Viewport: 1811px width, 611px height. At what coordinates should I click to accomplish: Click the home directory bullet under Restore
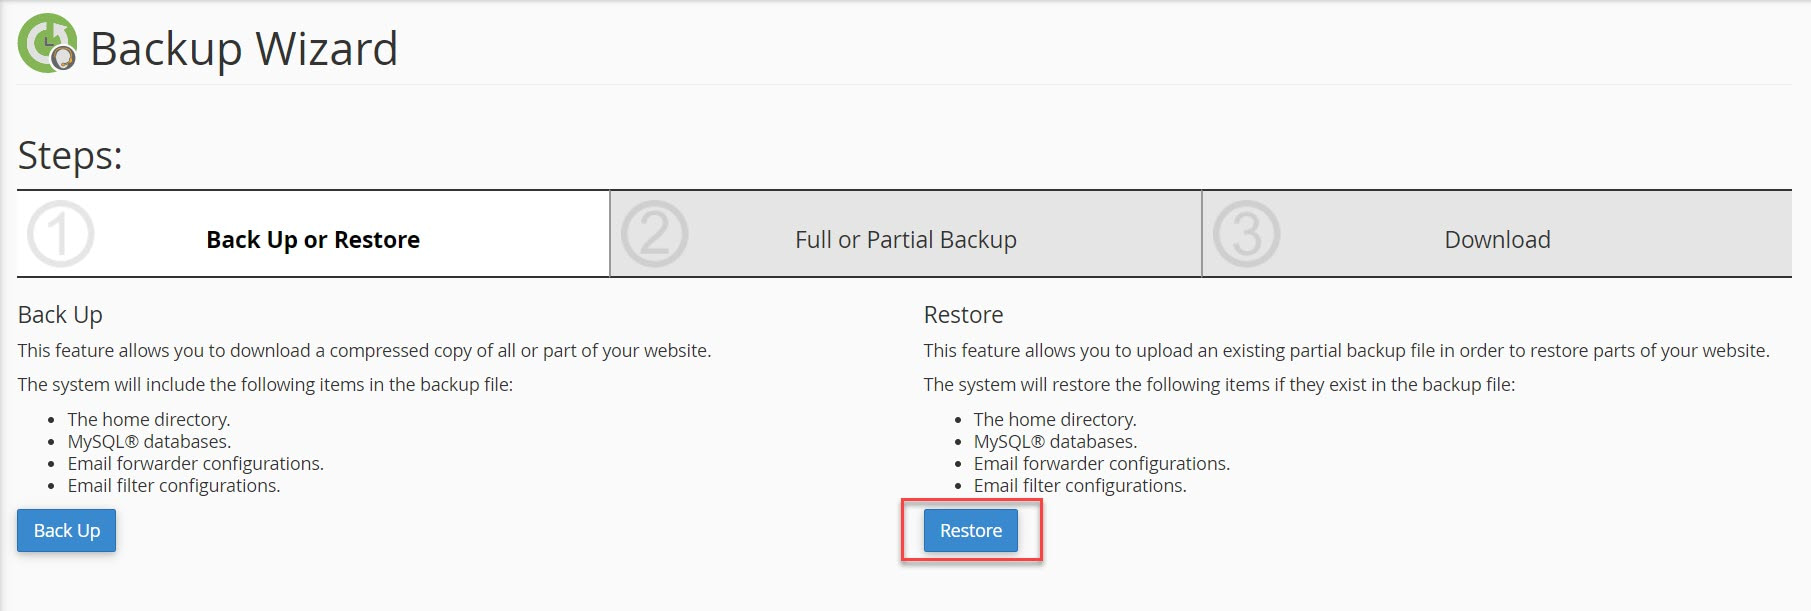(x=1055, y=419)
